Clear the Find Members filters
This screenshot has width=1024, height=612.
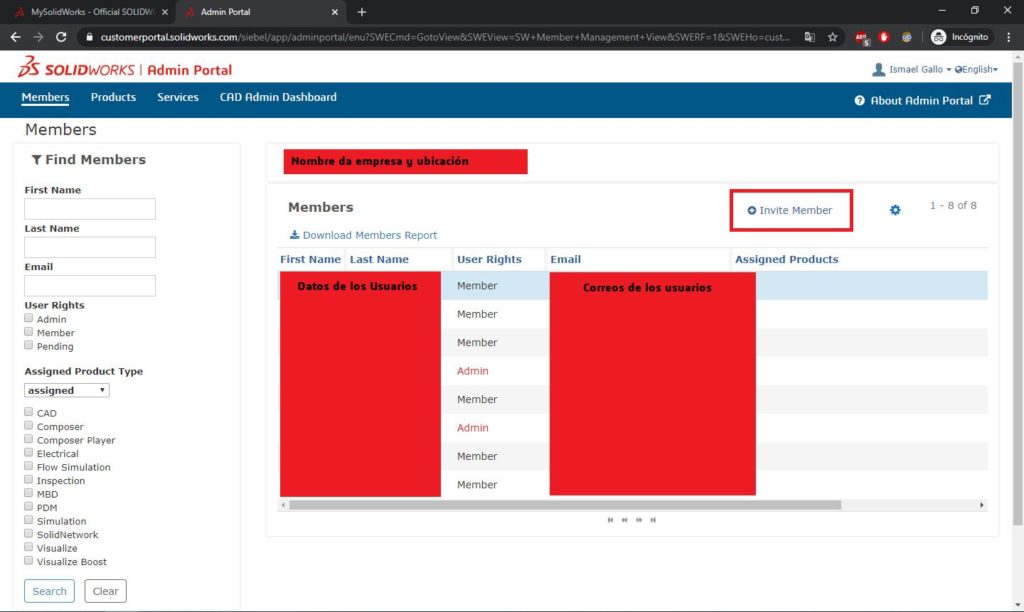105,591
